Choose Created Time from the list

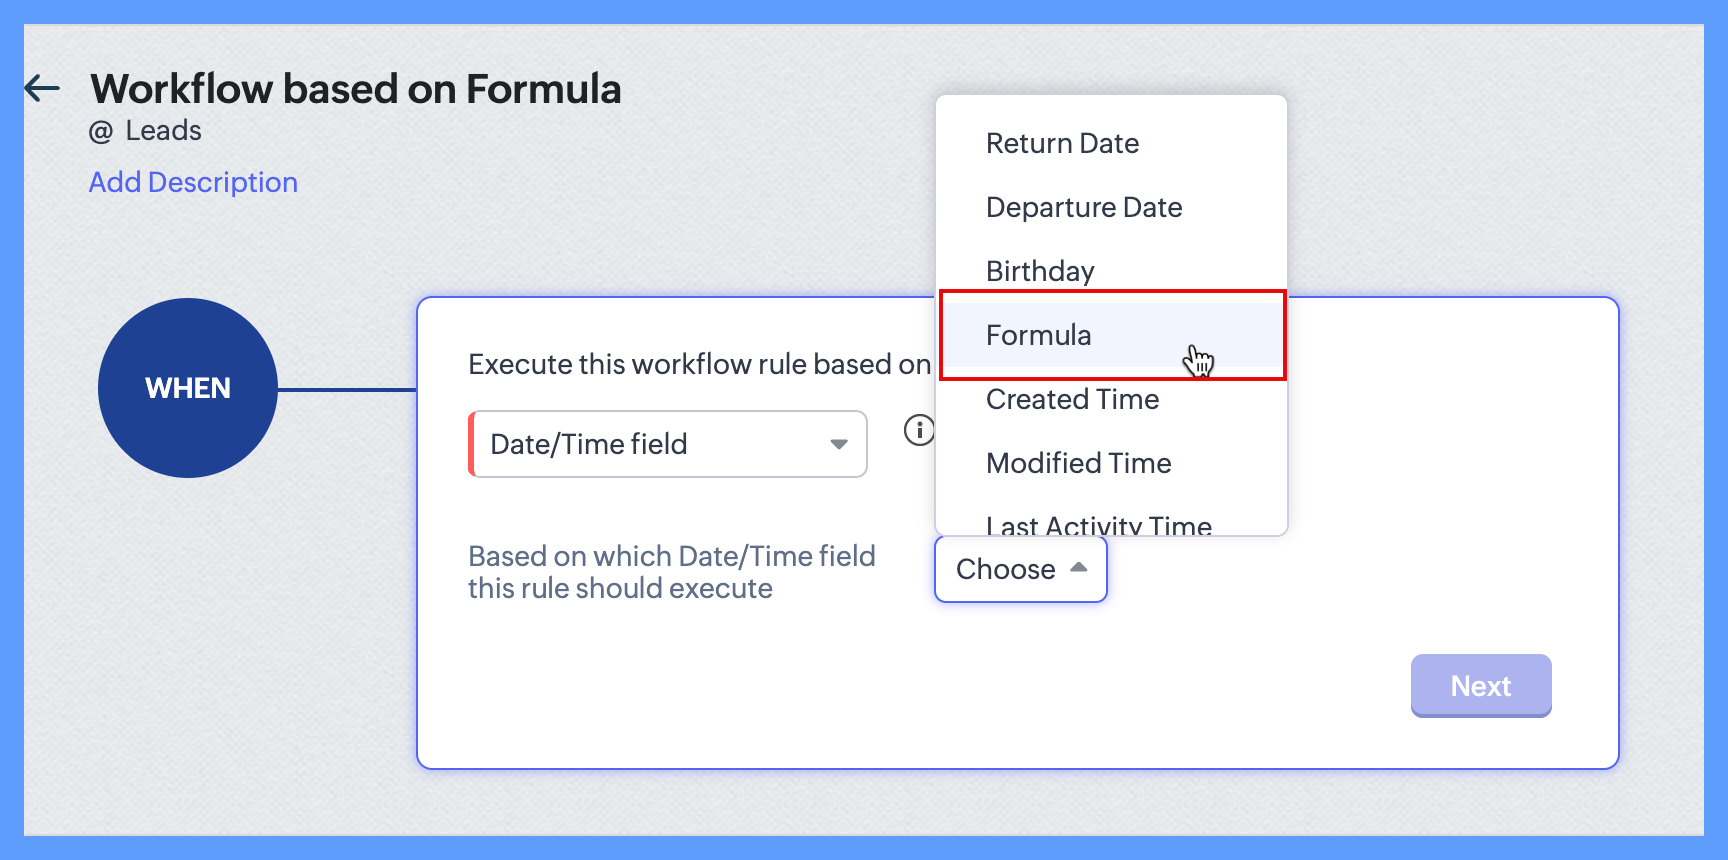coord(1072,399)
